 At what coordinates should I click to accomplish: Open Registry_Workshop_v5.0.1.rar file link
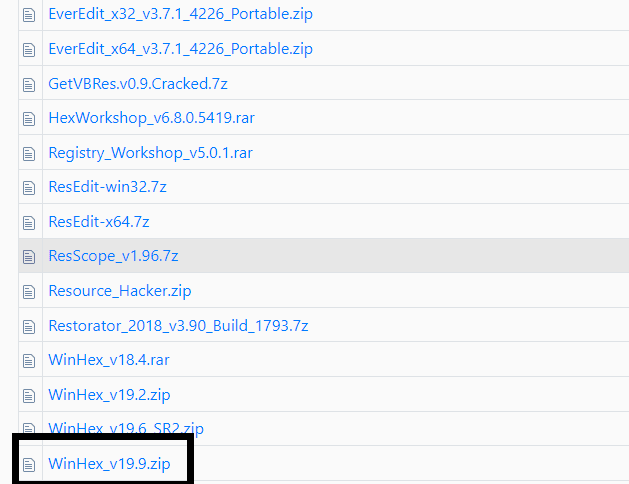click(x=150, y=153)
